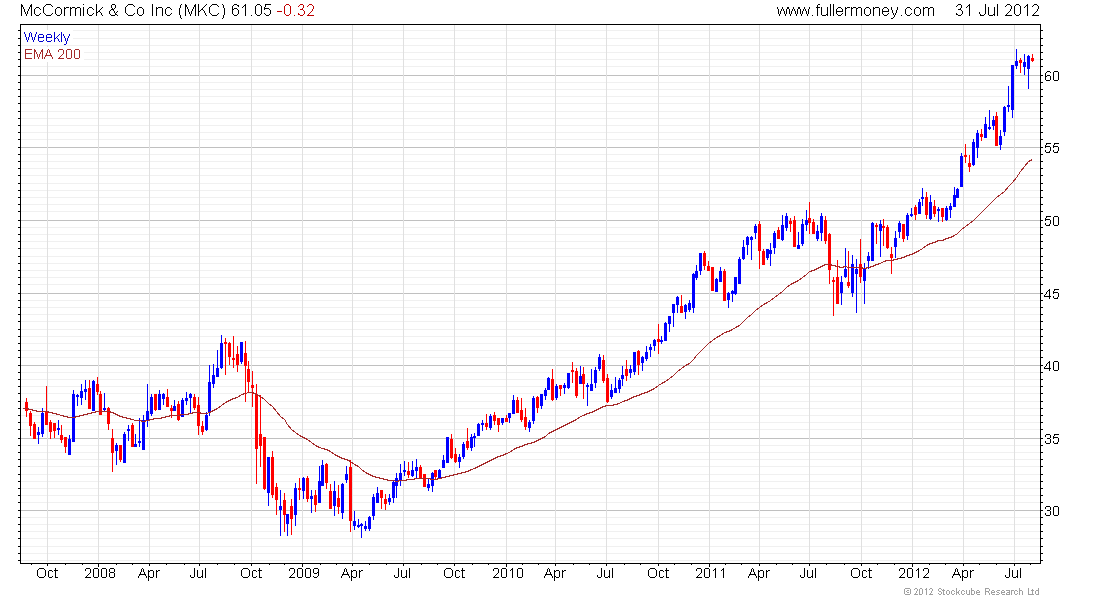This screenshot has width=1100, height=600.
Task: Click the 2010 year label on the time axis
Action: click(x=507, y=573)
